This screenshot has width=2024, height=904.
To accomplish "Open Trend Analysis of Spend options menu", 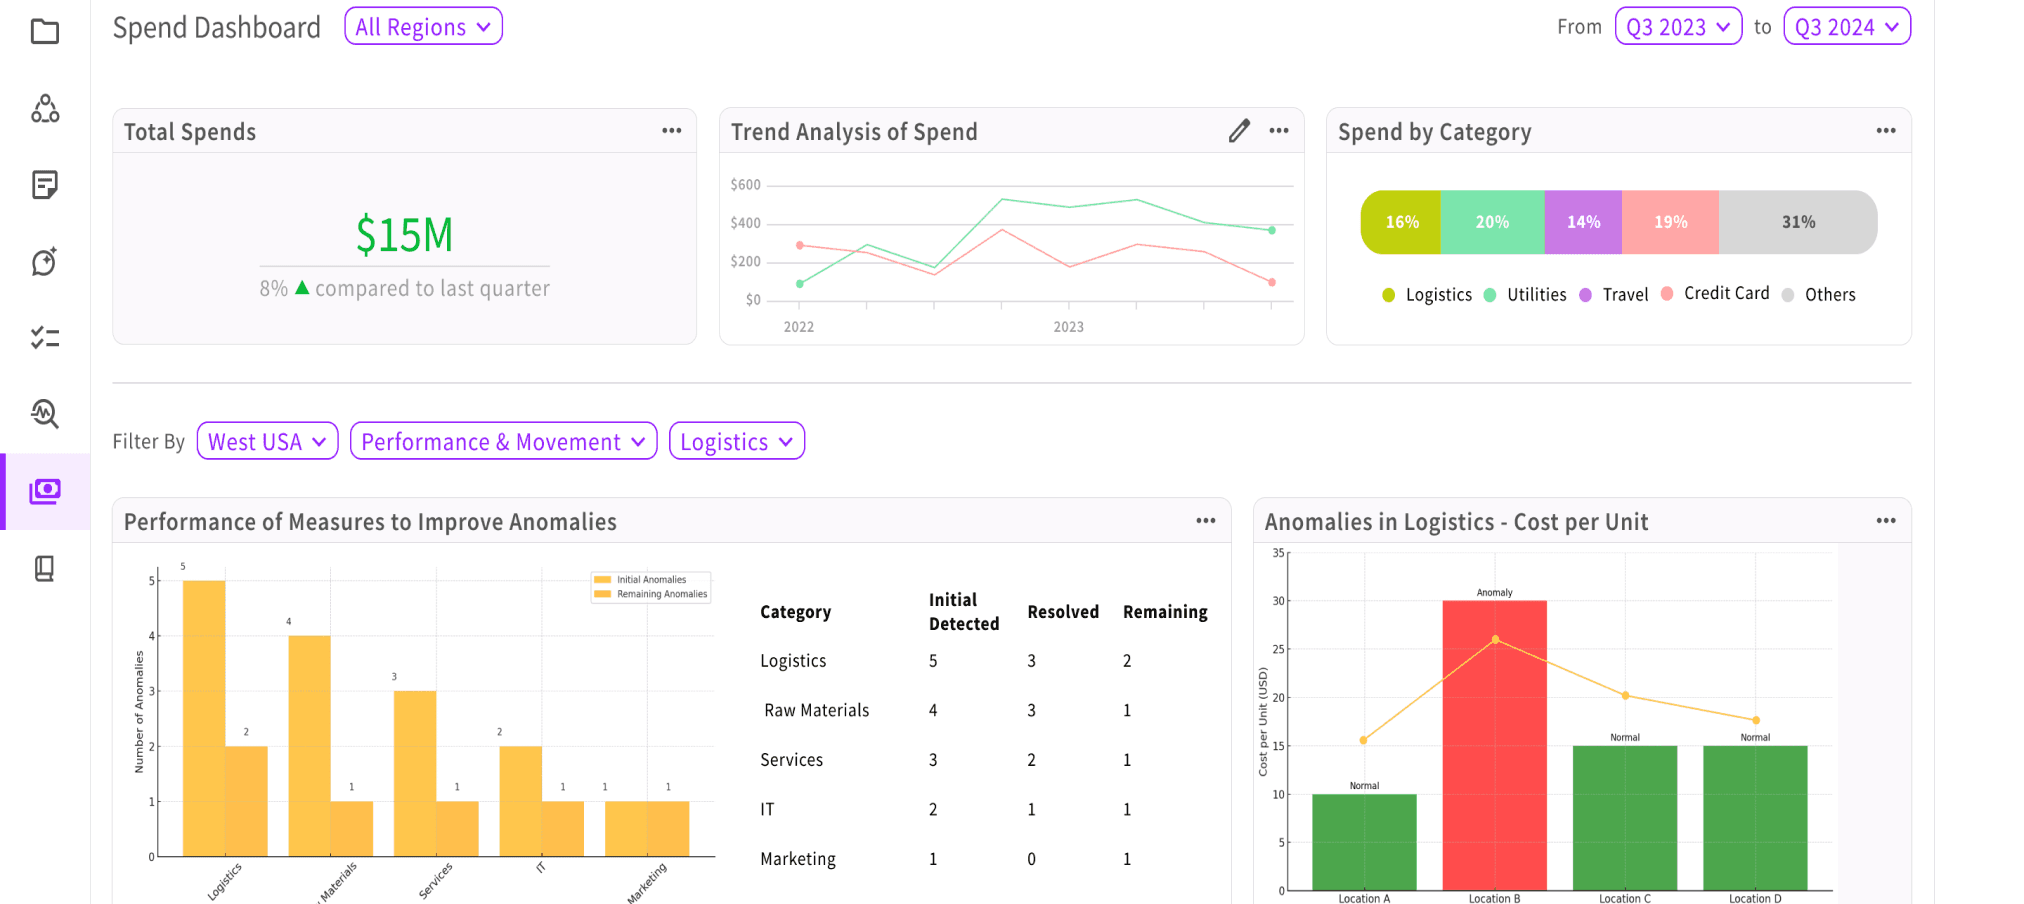I will pos(1279,131).
